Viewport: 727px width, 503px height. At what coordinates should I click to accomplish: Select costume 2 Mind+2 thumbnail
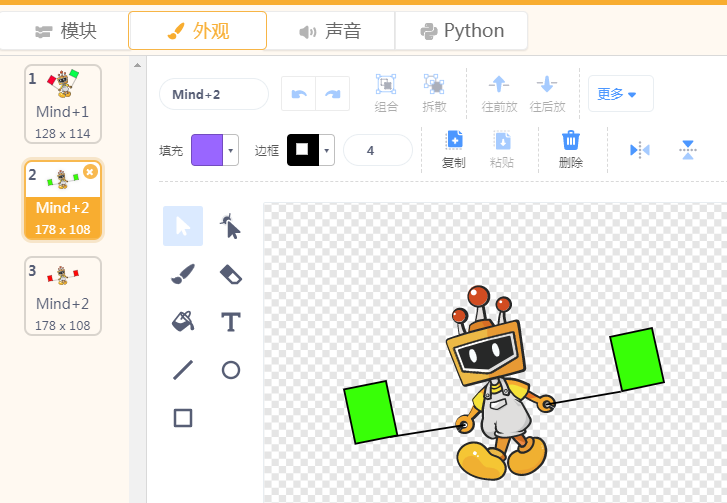pos(63,200)
